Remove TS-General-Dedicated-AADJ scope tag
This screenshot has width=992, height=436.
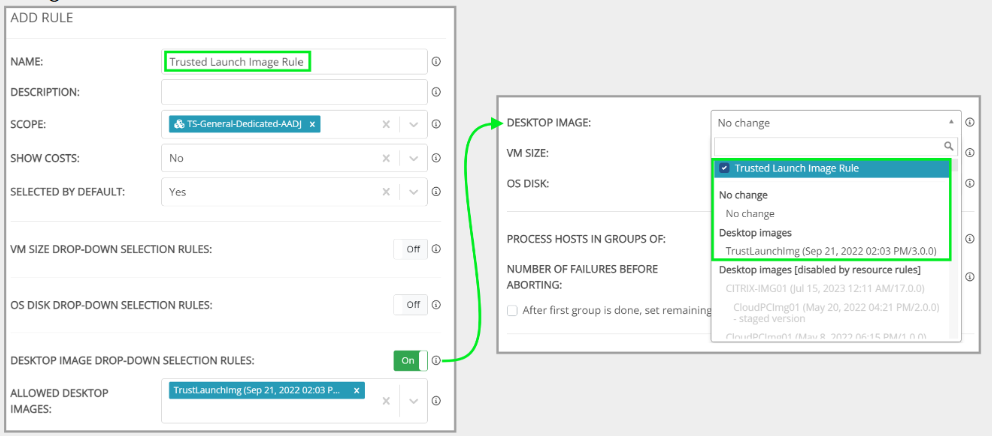(312, 125)
